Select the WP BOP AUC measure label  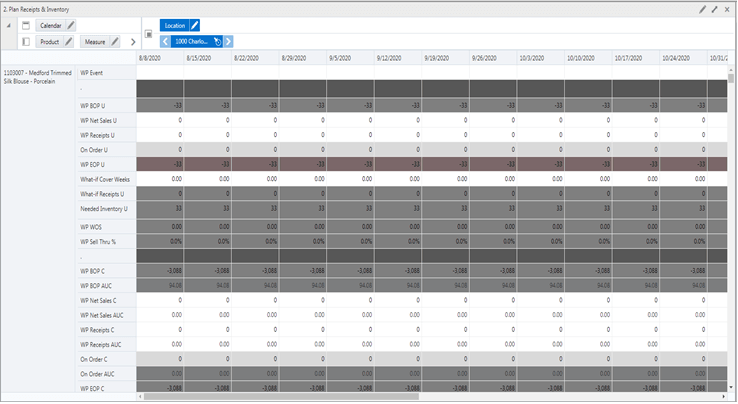coord(96,286)
